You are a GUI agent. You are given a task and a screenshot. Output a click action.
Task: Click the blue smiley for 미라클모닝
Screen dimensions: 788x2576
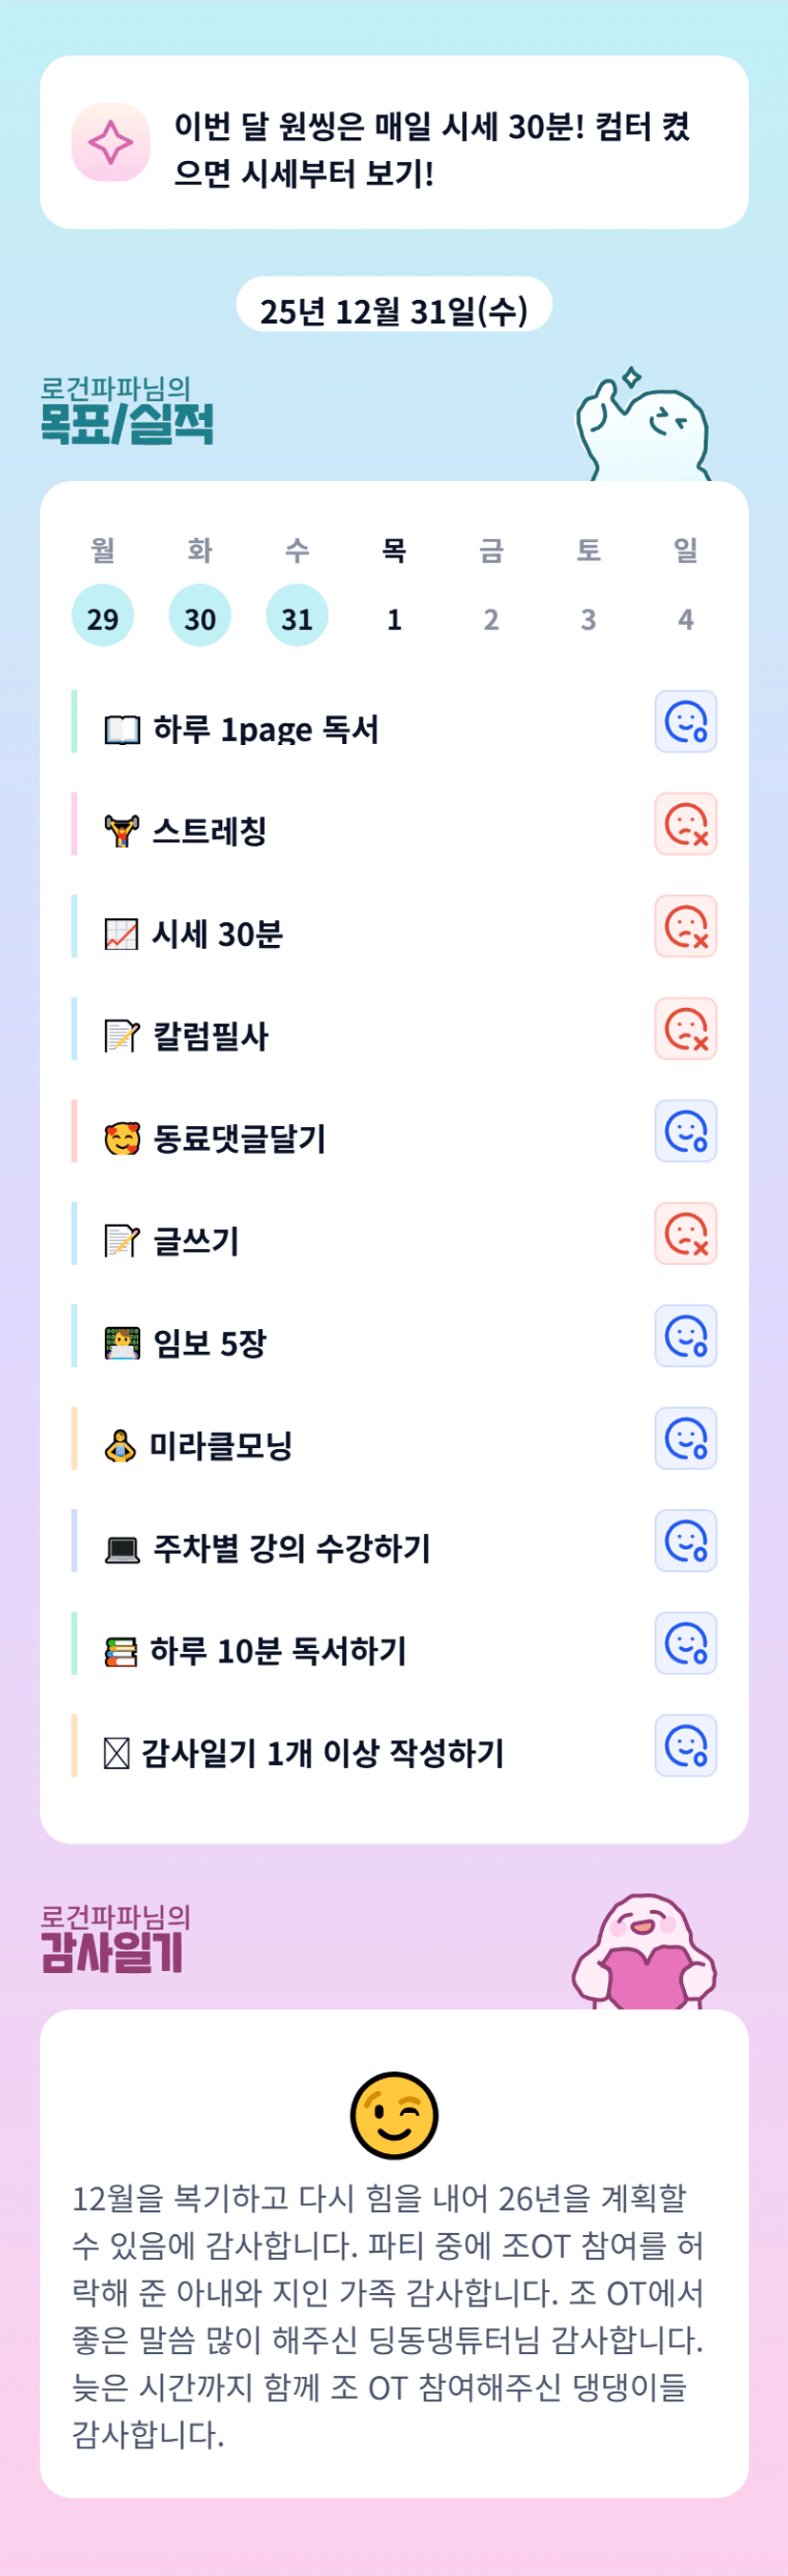[685, 1438]
